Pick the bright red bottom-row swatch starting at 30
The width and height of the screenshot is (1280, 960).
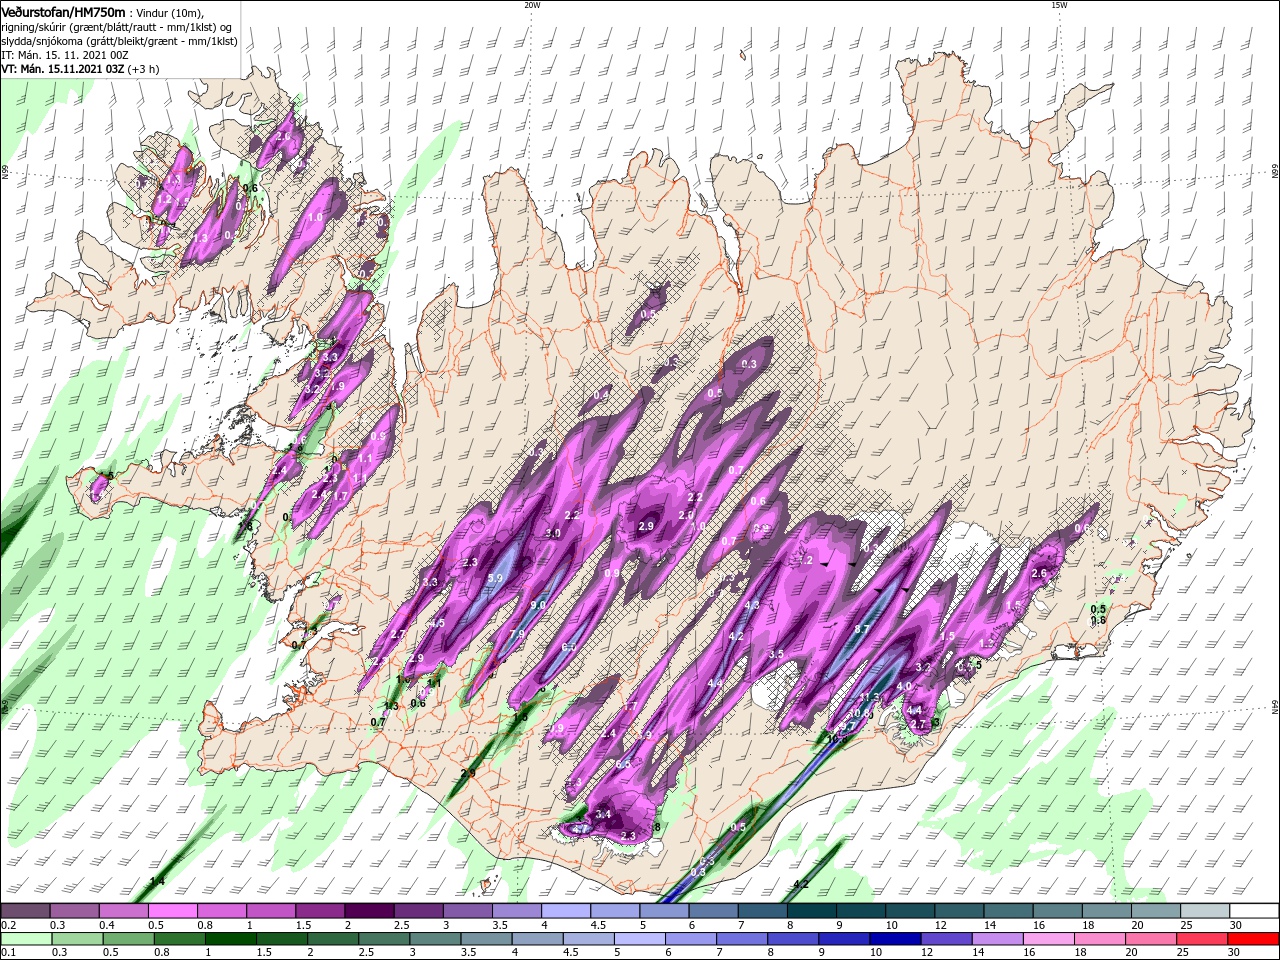coord(1253,938)
